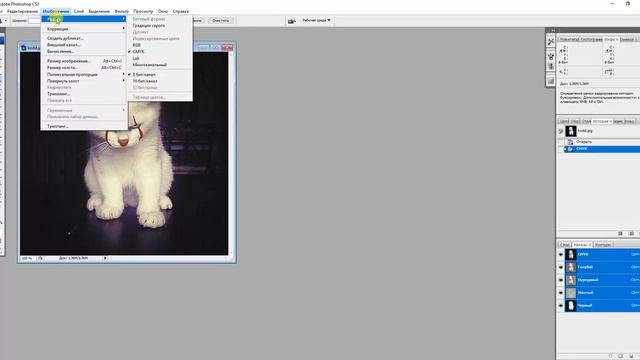The image size is (640, 360).
Task: Open the Brushes panel icon in the collapsed dock
Action: pos(551,57)
